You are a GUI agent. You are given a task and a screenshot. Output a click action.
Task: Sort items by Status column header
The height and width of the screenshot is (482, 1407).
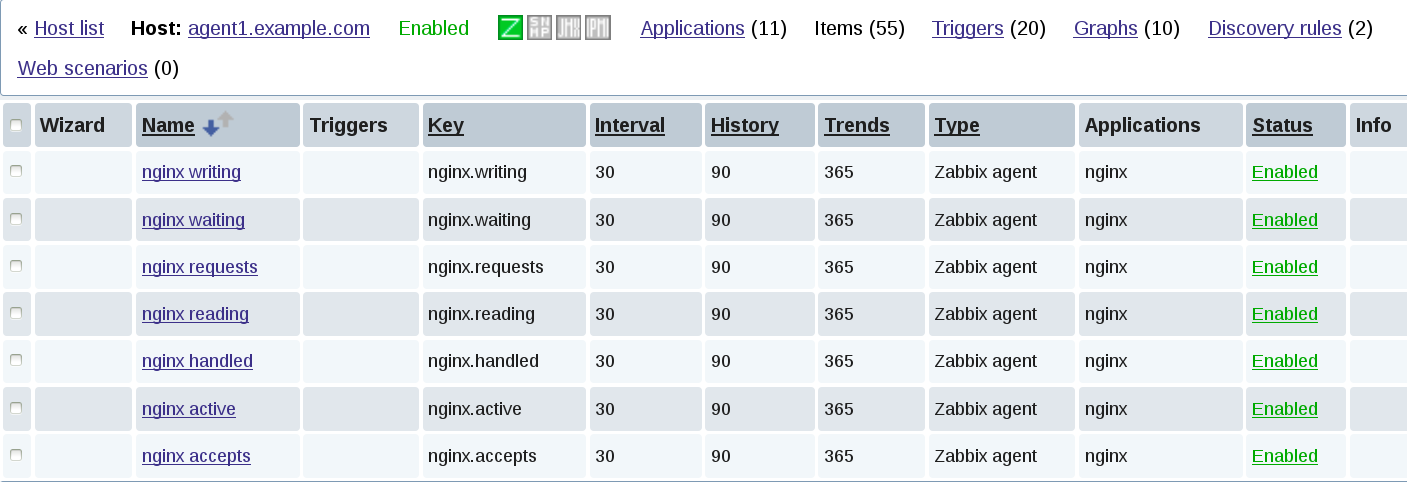1282,125
